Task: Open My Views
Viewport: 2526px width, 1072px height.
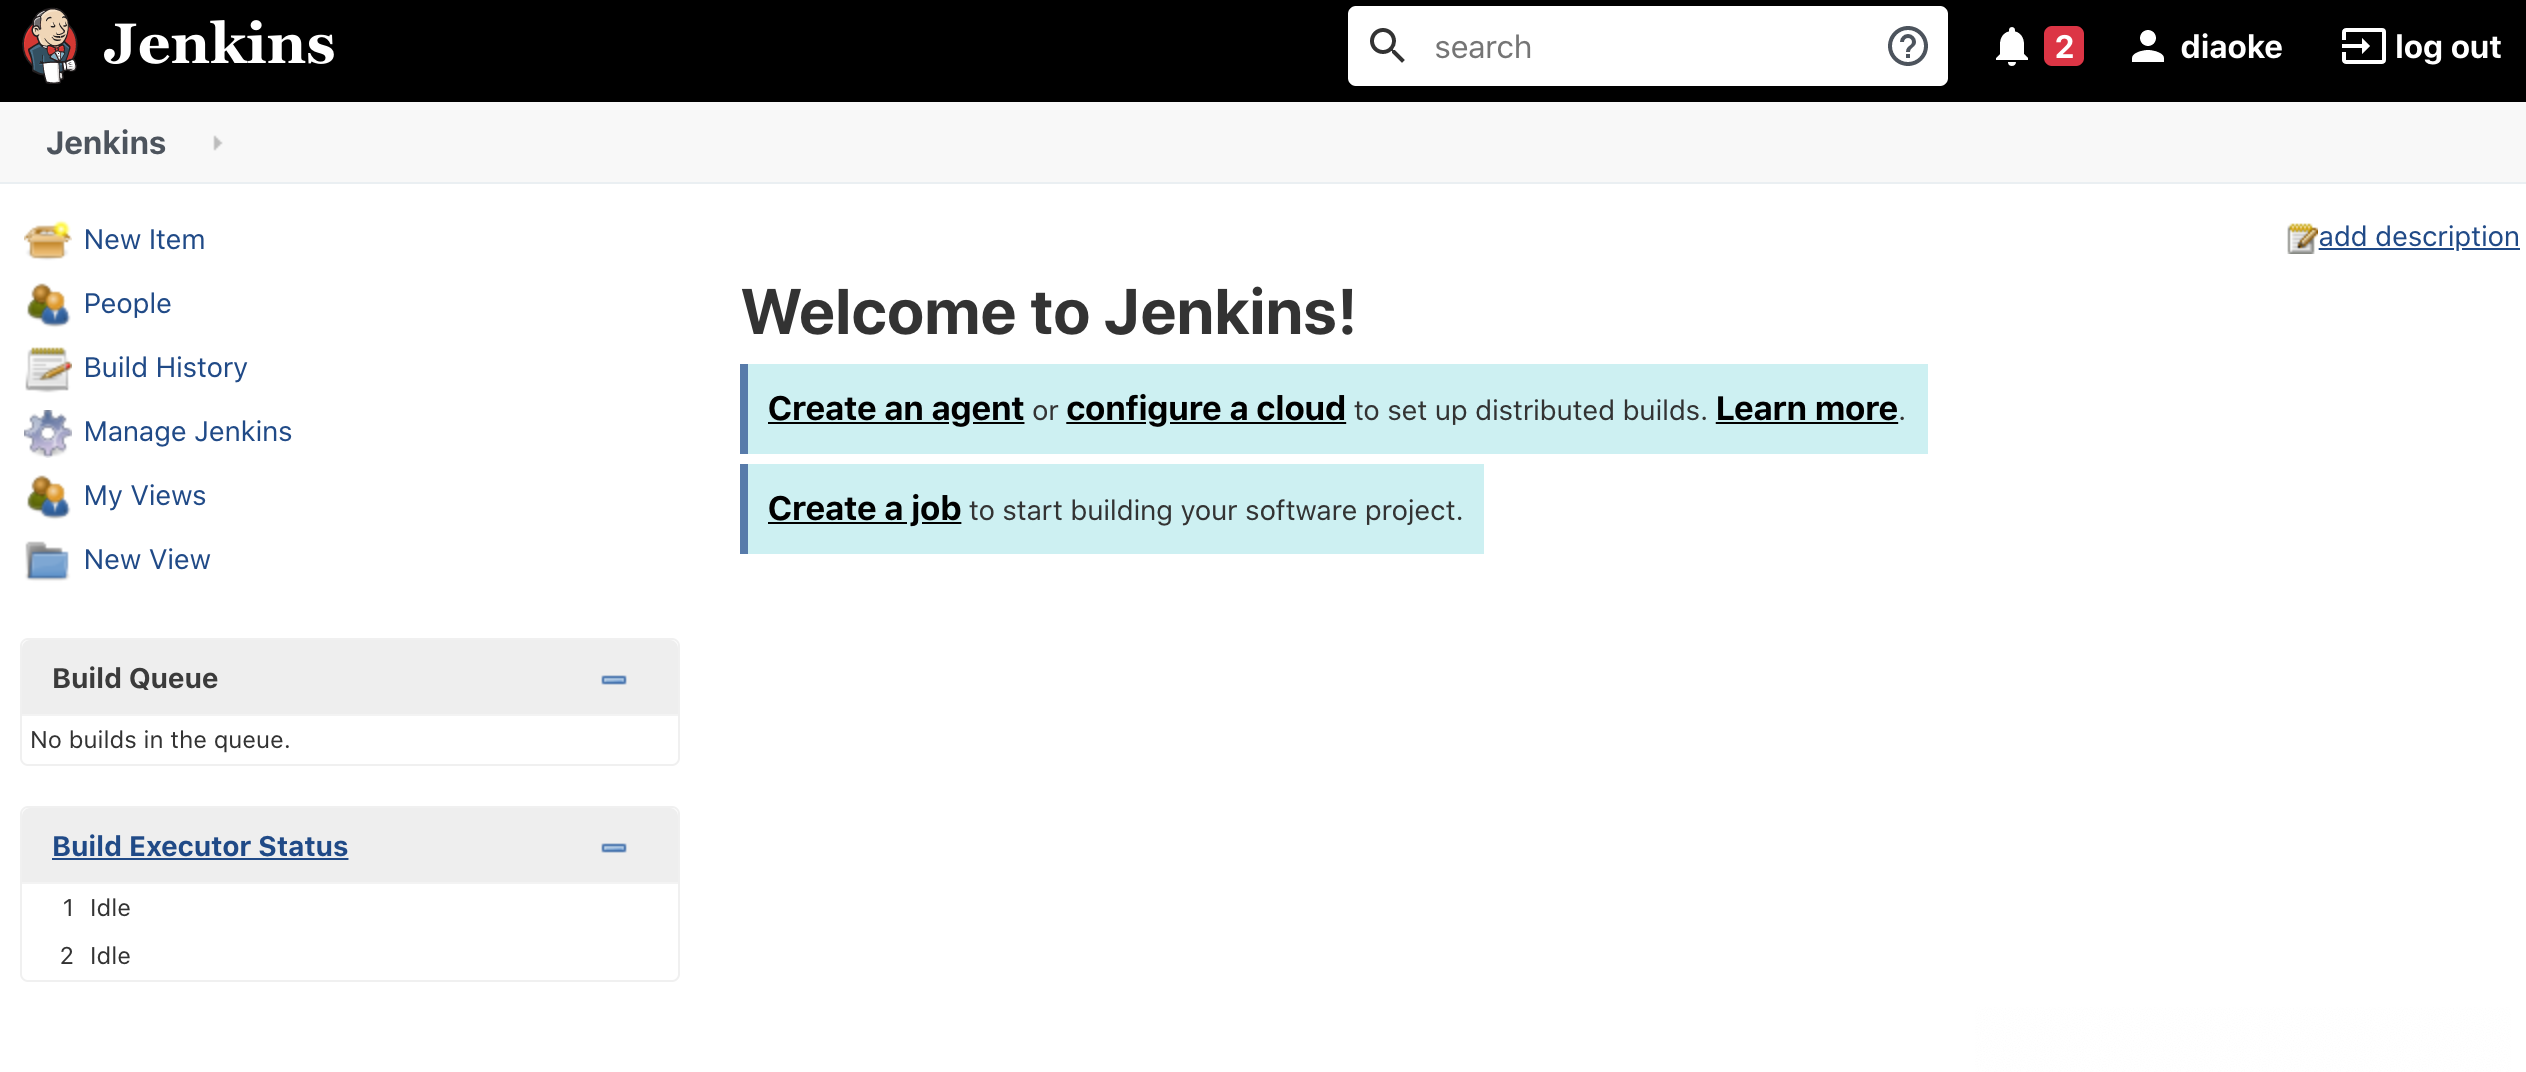Action: pos(145,496)
